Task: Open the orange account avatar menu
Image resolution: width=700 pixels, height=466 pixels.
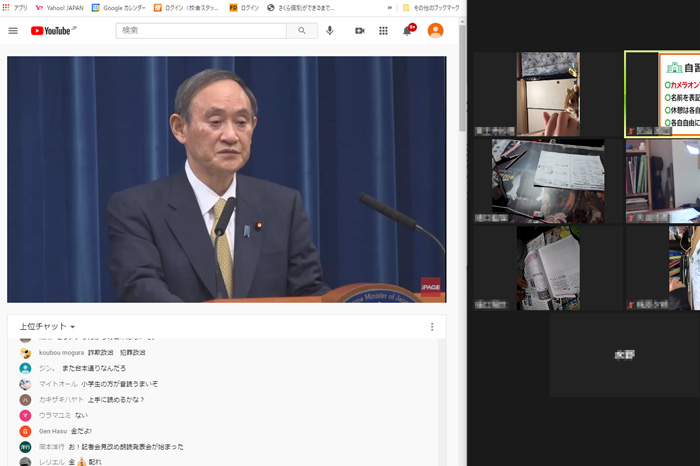Action: 435,31
